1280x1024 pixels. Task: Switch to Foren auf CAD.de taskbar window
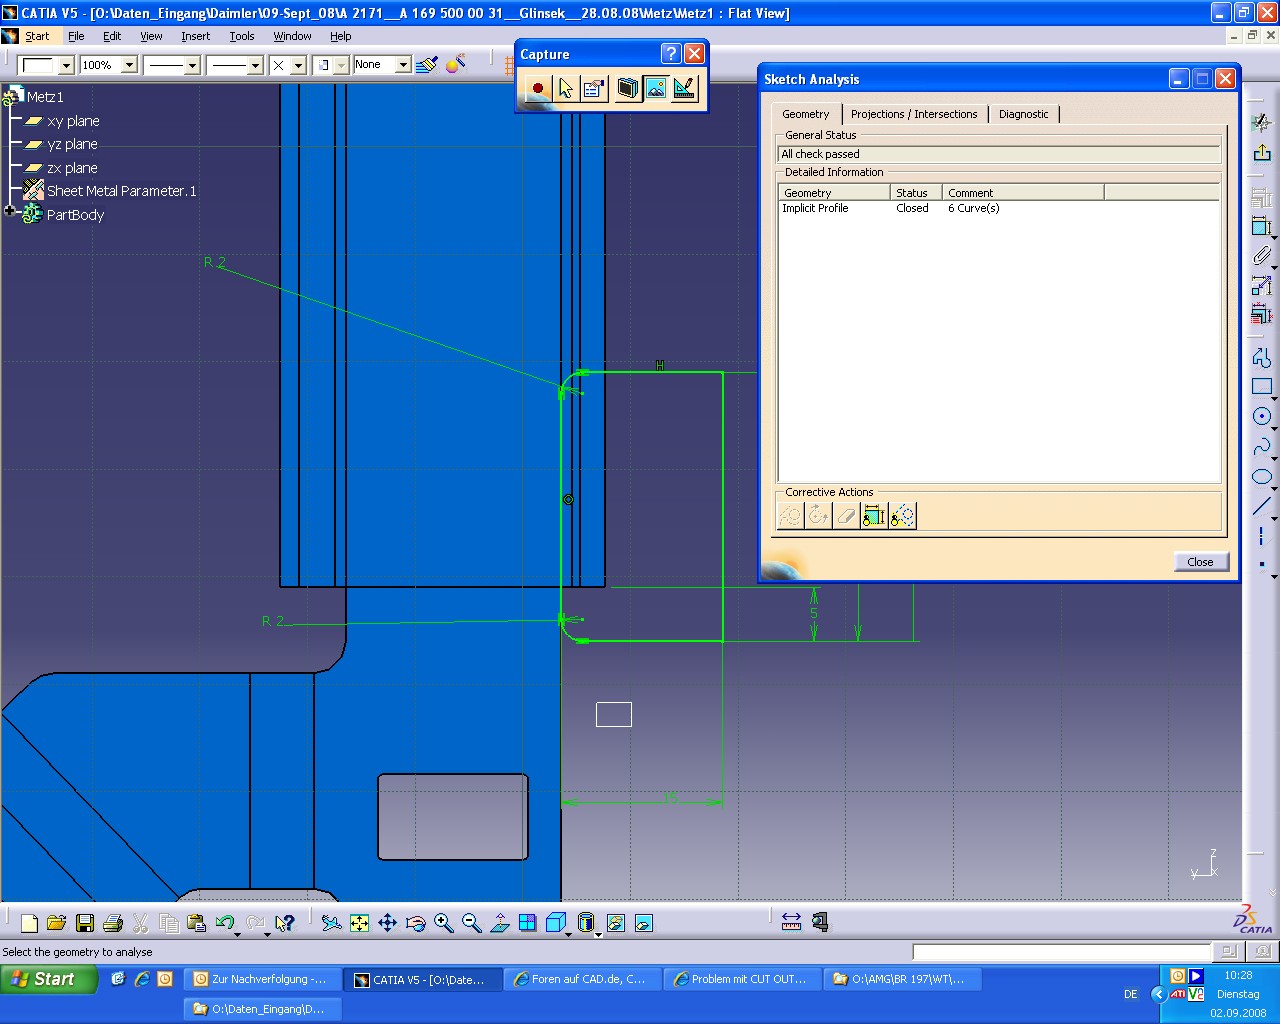pos(582,980)
